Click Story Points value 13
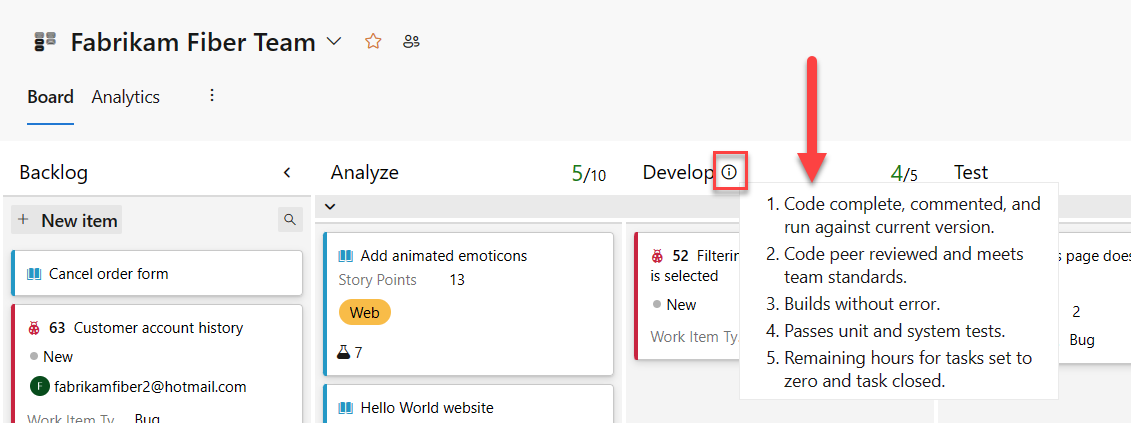 (457, 280)
